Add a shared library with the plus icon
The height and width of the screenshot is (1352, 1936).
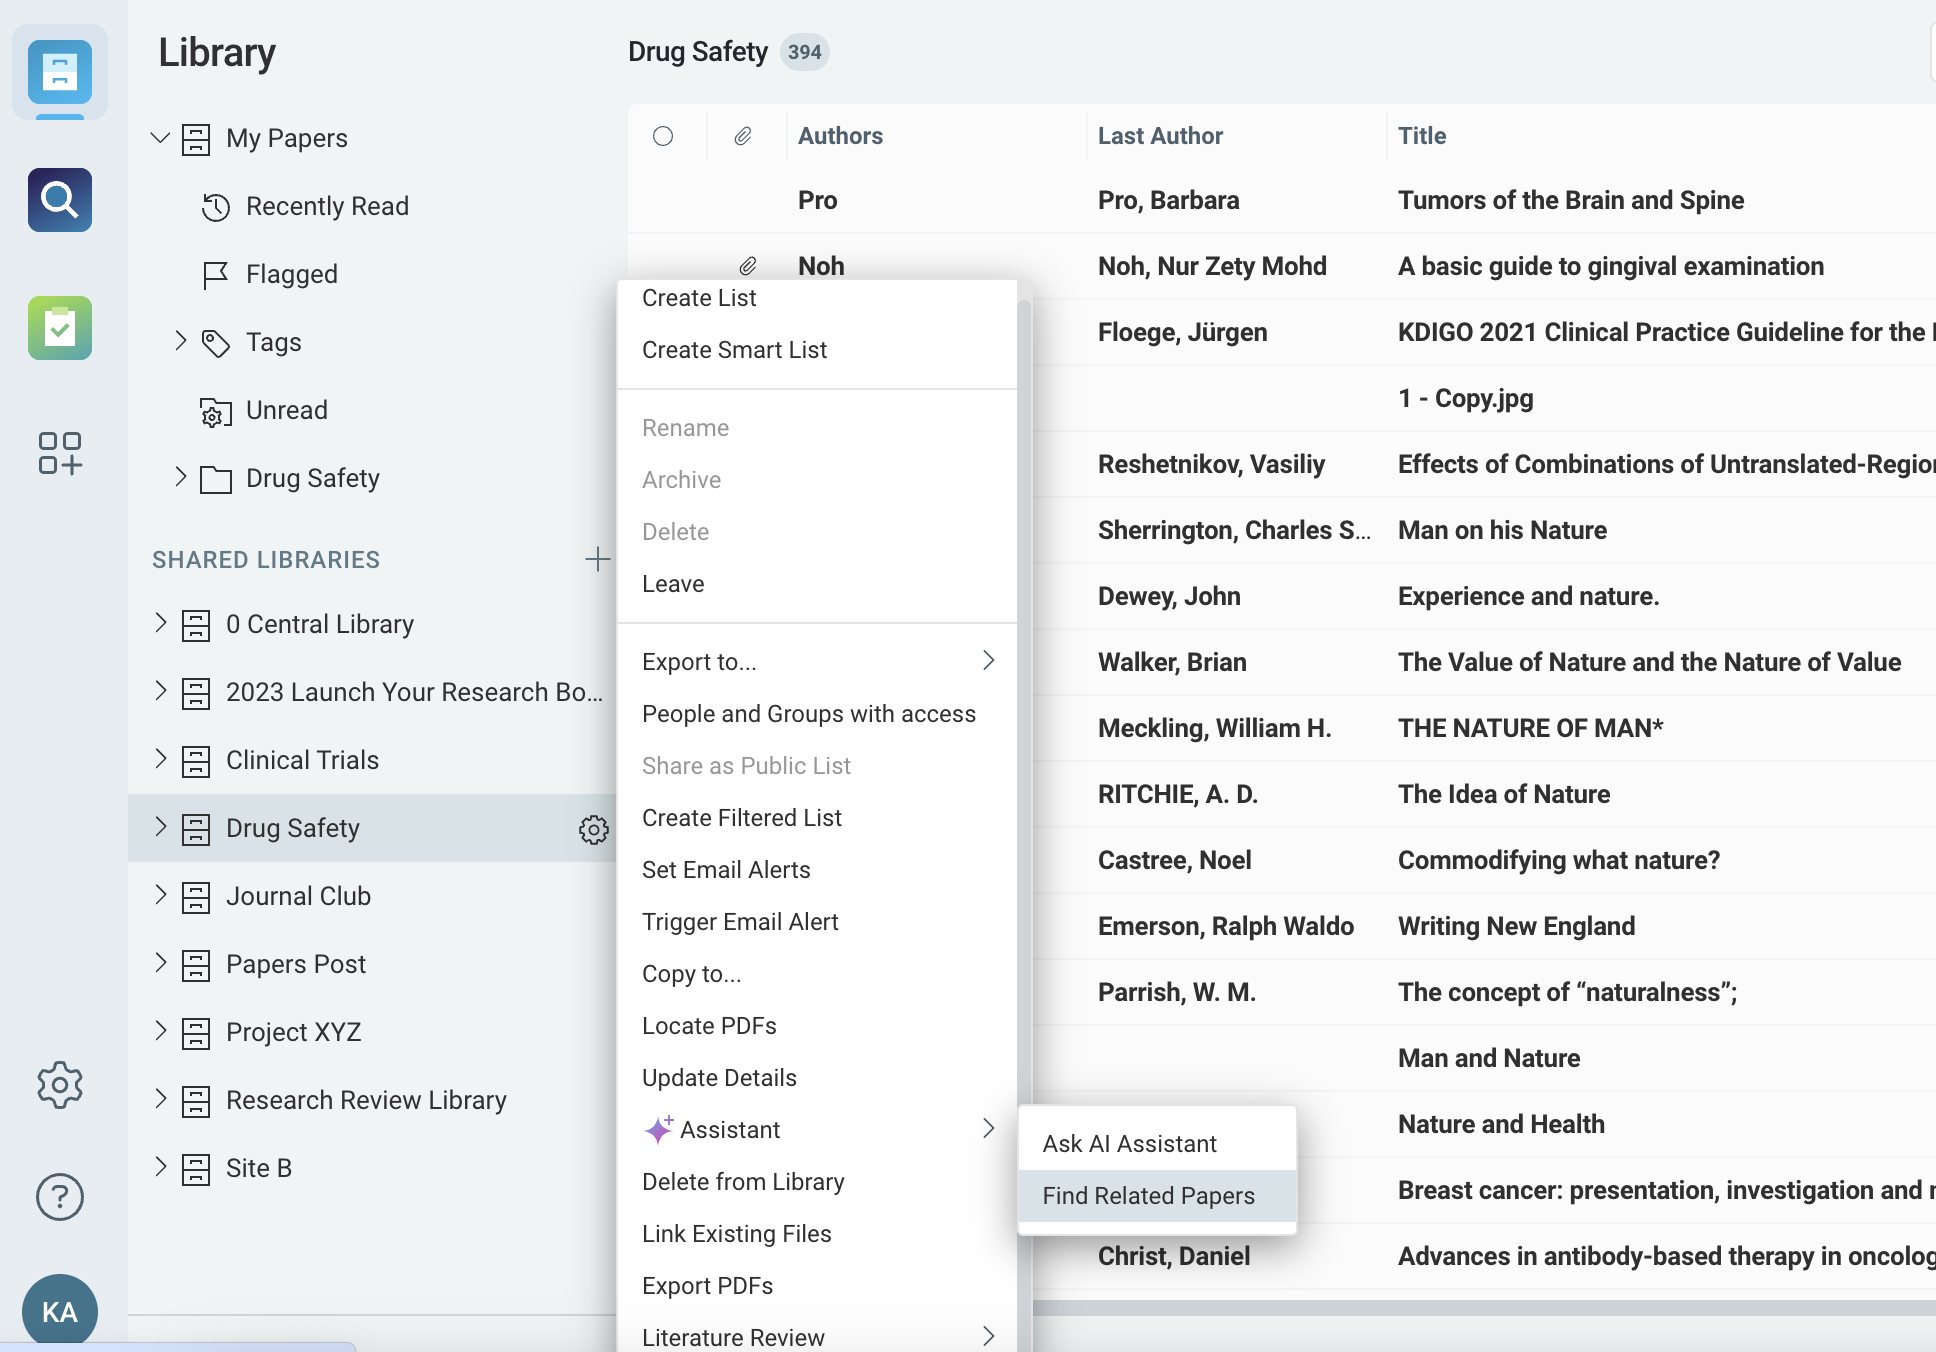coord(597,559)
